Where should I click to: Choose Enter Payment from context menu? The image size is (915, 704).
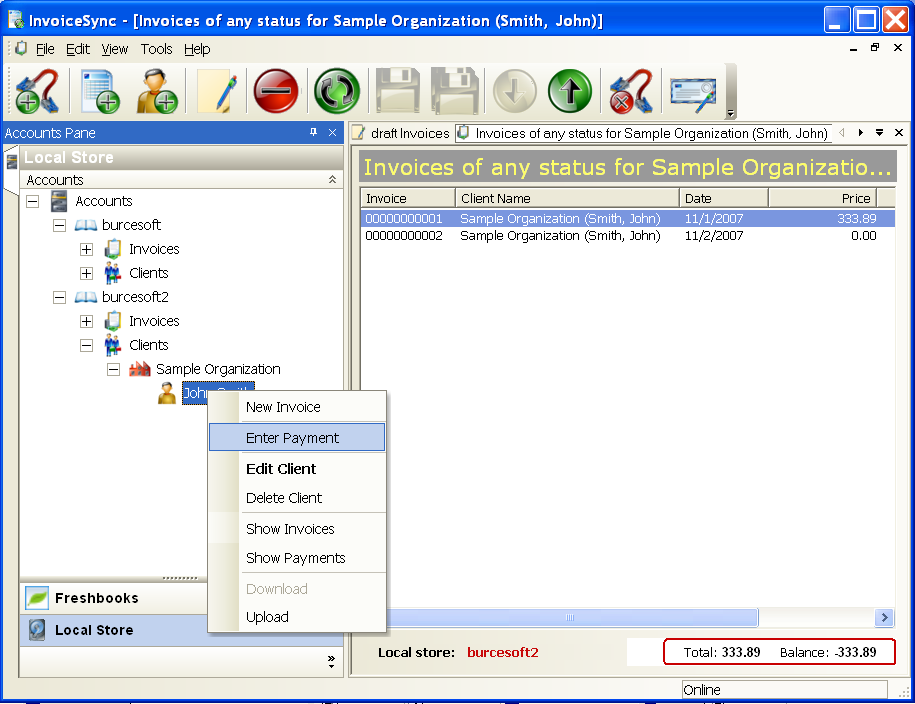pos(297,437)
